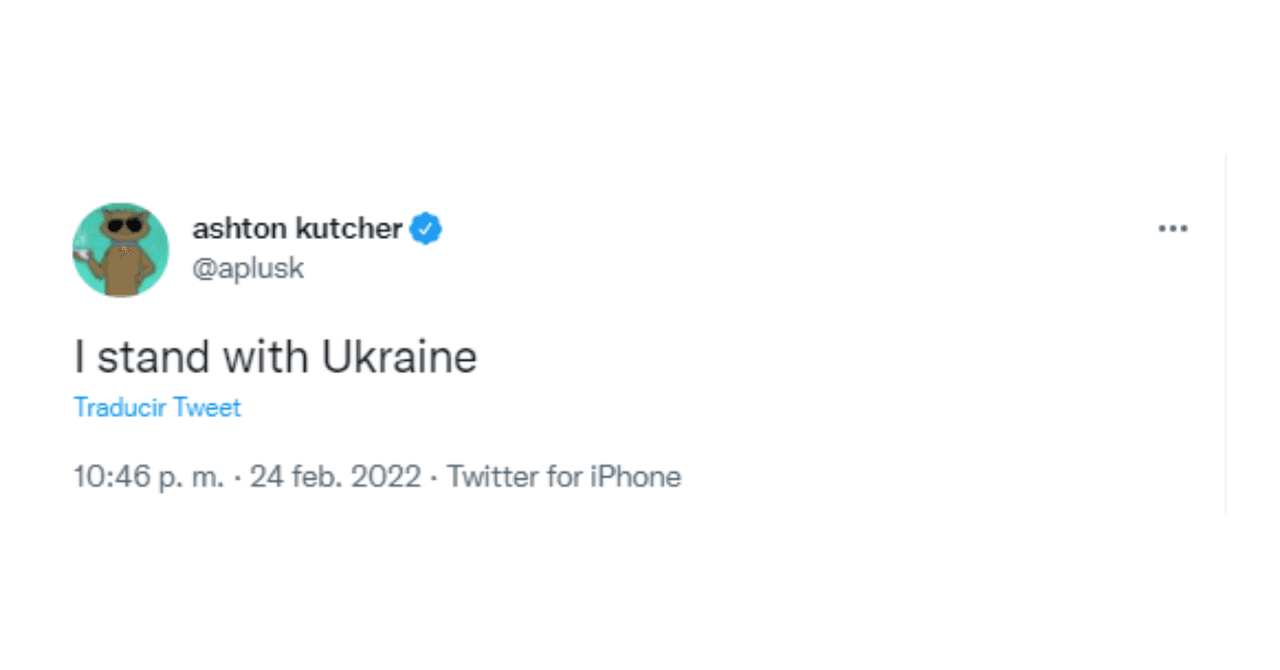The height and width of the screenshot is (670, 1280).
Task: Open tweet context menu via three dots
Action: pyautogui.click(x=1172, y=228)
